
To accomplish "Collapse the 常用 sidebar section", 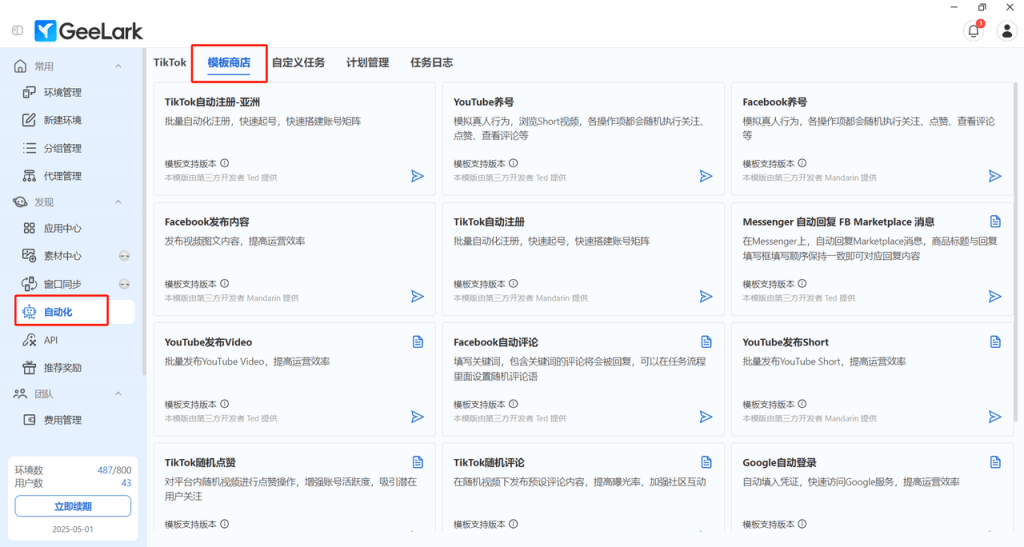I will [118, 66].
